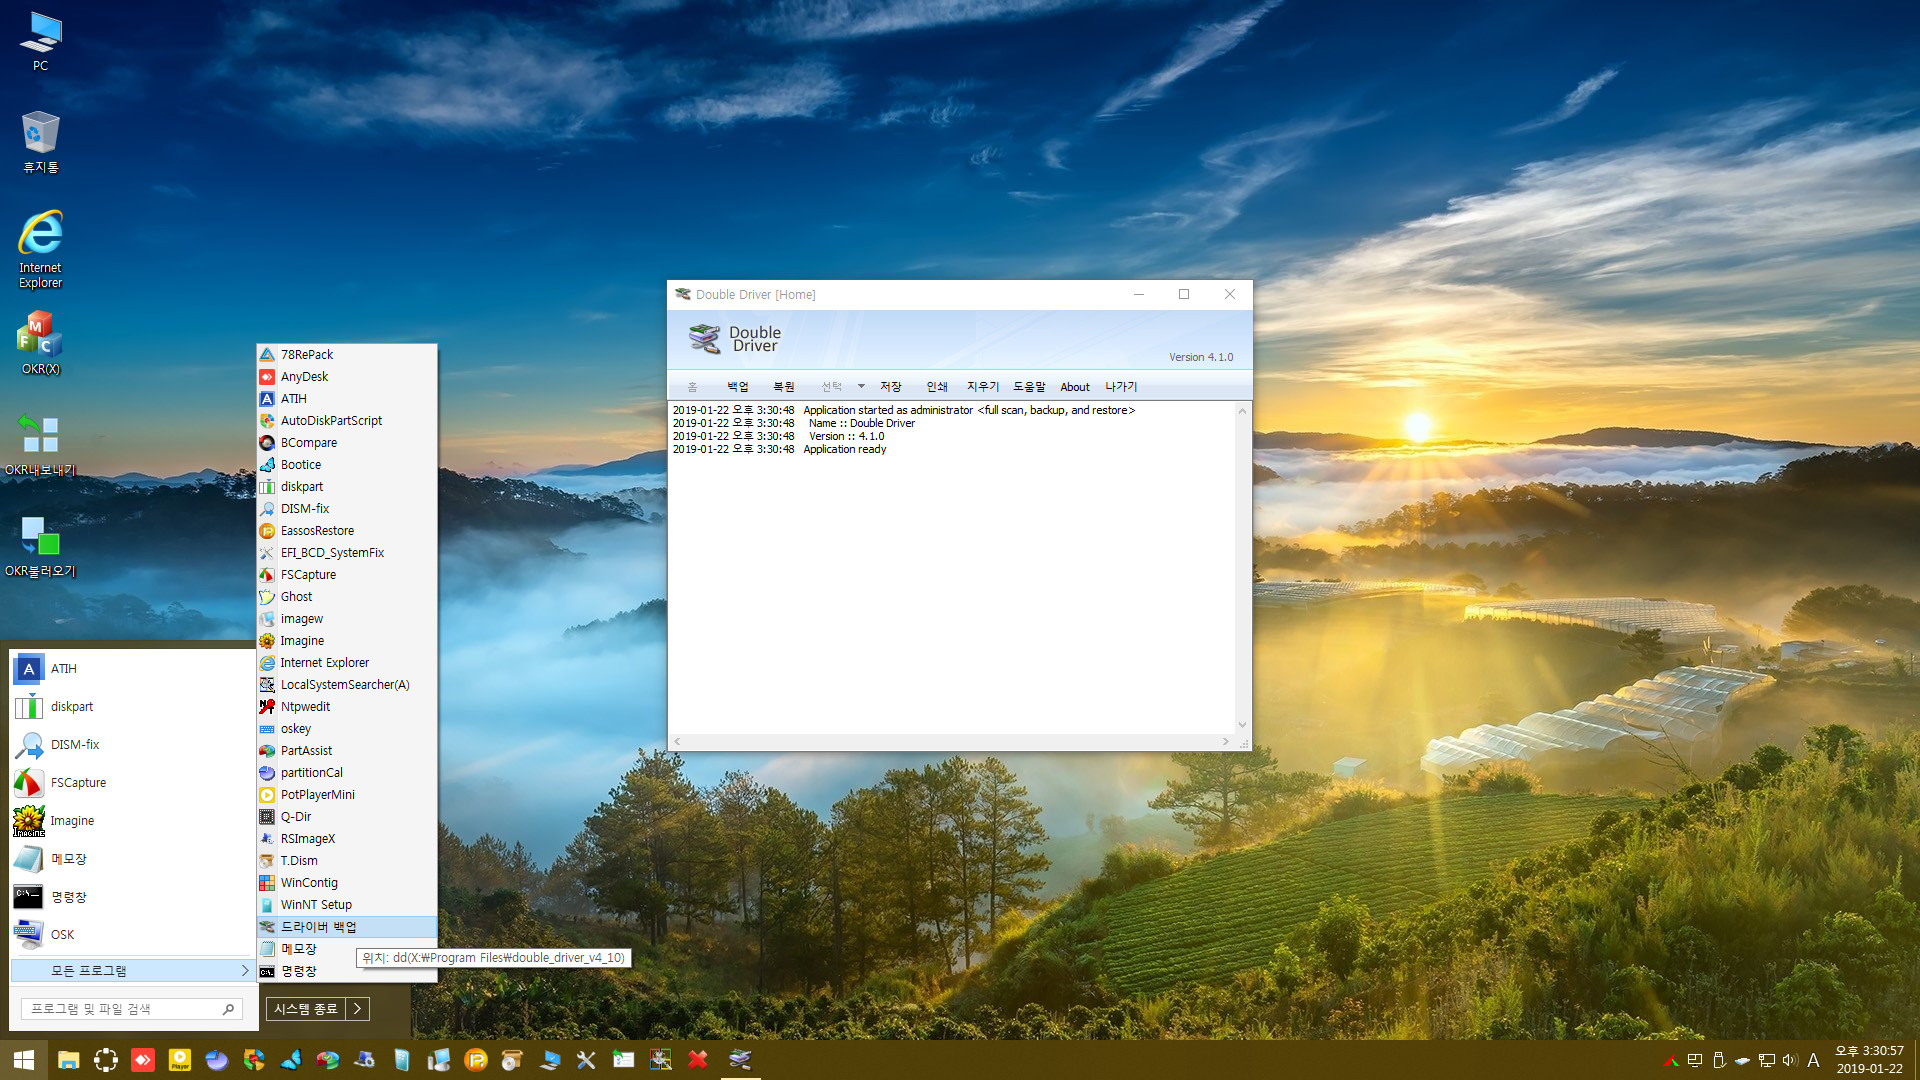Screen dimensions: 1920x1080
Task: Open Imagine in the all-programs list
Action: coord(347,641)
